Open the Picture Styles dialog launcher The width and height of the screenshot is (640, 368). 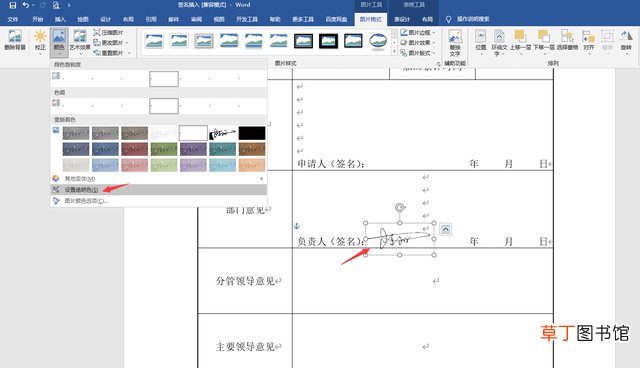[439, 64]
